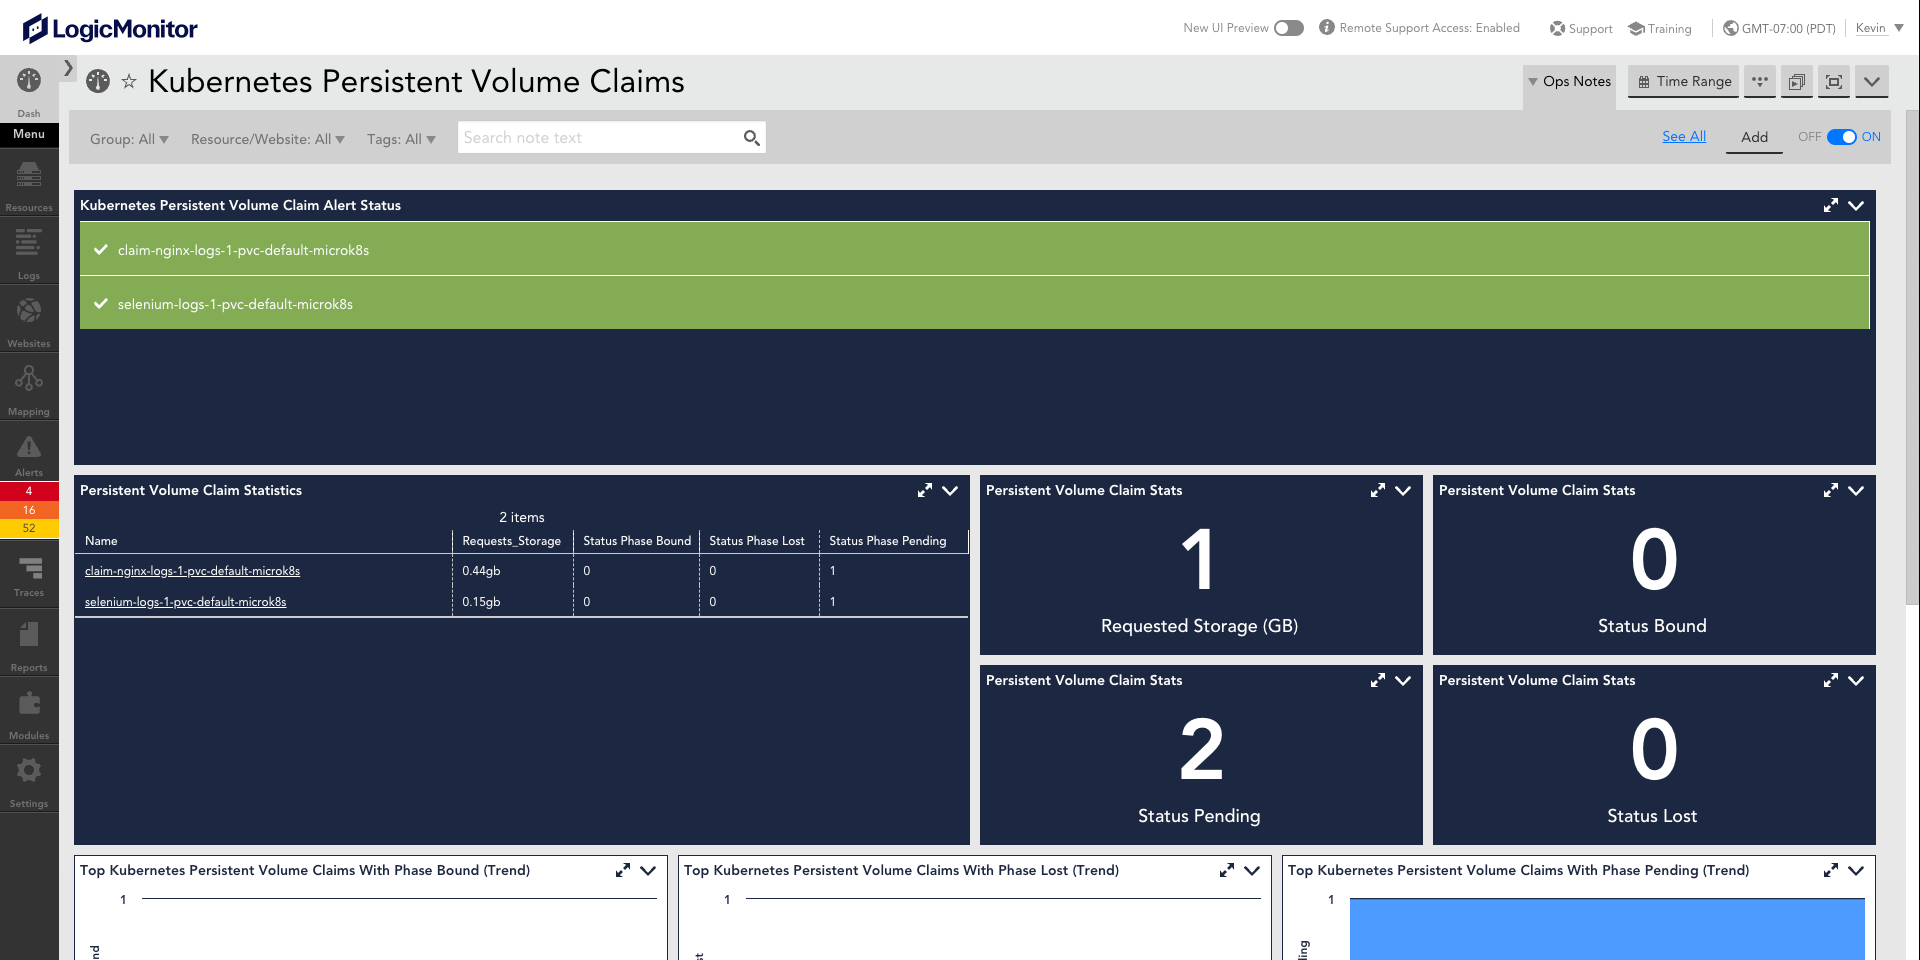Open claim-nginx-logs-1-pvc-default-microk8s table link
This screenshot has height=960, width=1920.
[192, 571]
